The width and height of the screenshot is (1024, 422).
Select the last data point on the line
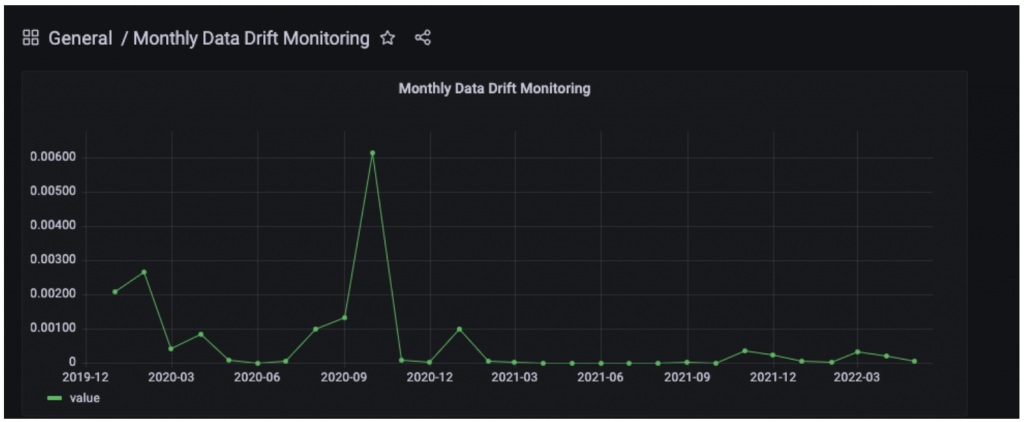[914, 361]
